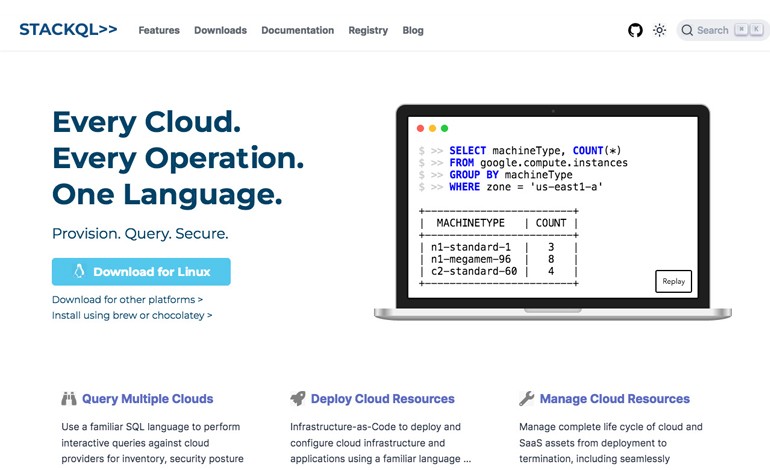Click the wrench icon
The width and height of the screenshot is (770, 470).
[x=526, y=398]
